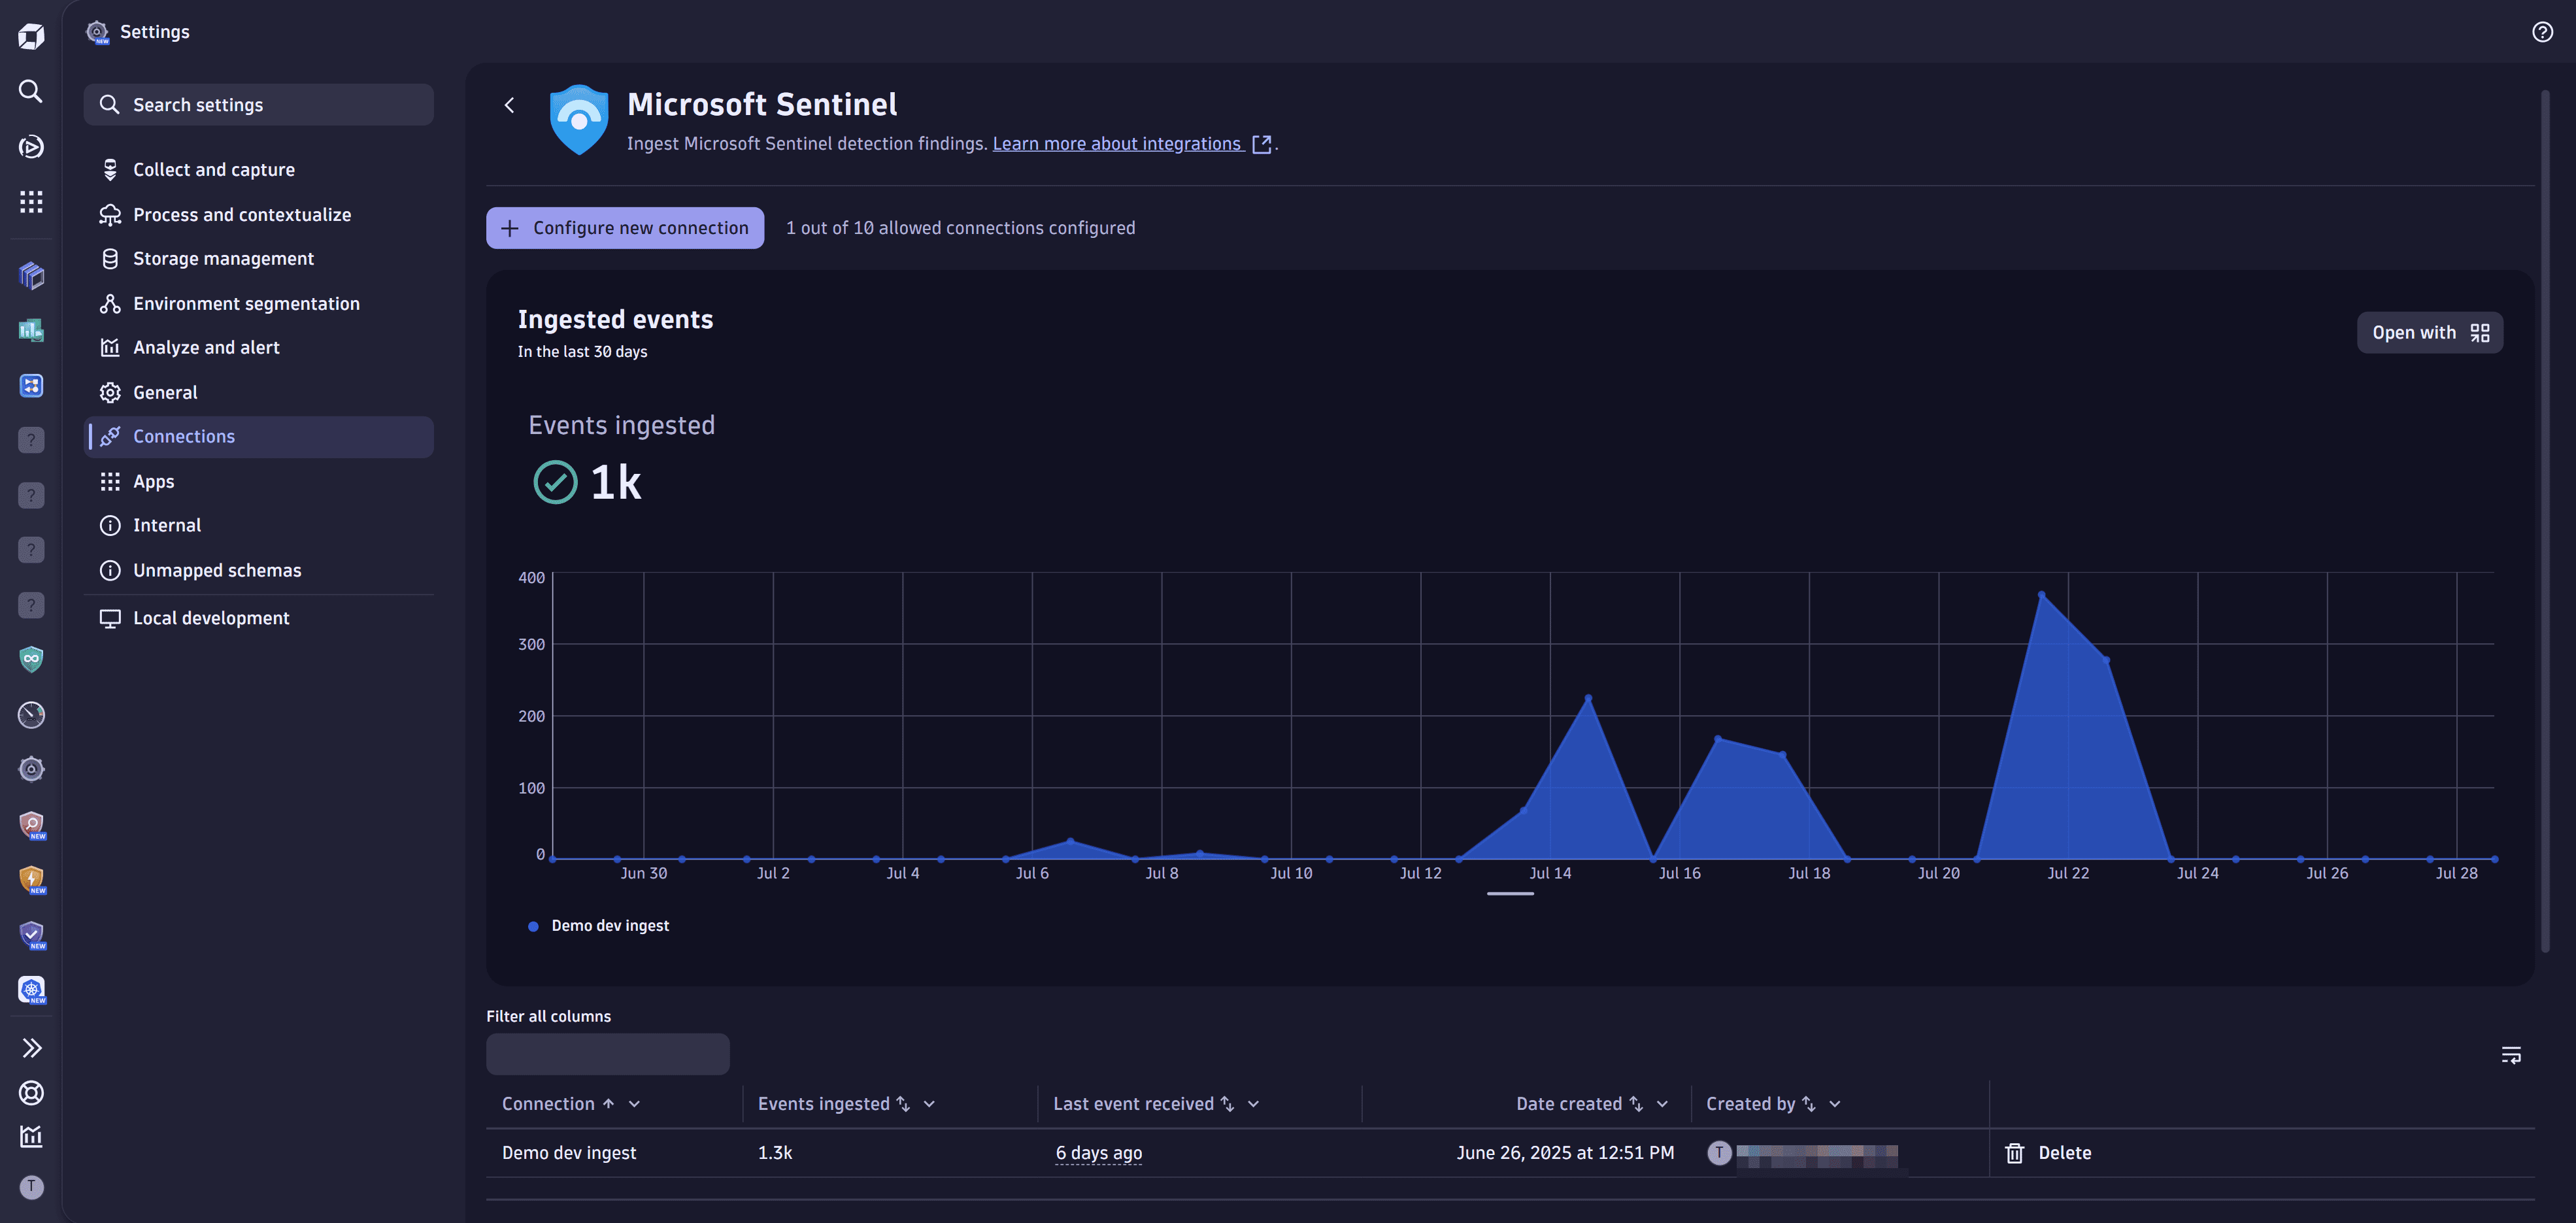Viewport: 2576px width, 1223px height.
Task: Click the allowed connections configured text
Action: 960,227
